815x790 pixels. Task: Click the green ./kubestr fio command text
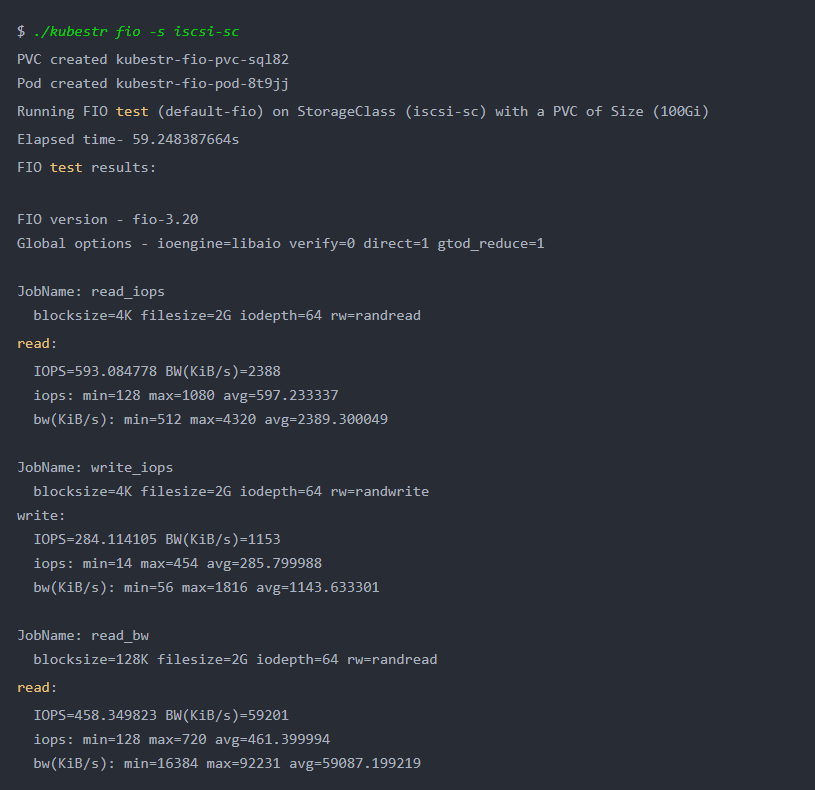point(136,32)
